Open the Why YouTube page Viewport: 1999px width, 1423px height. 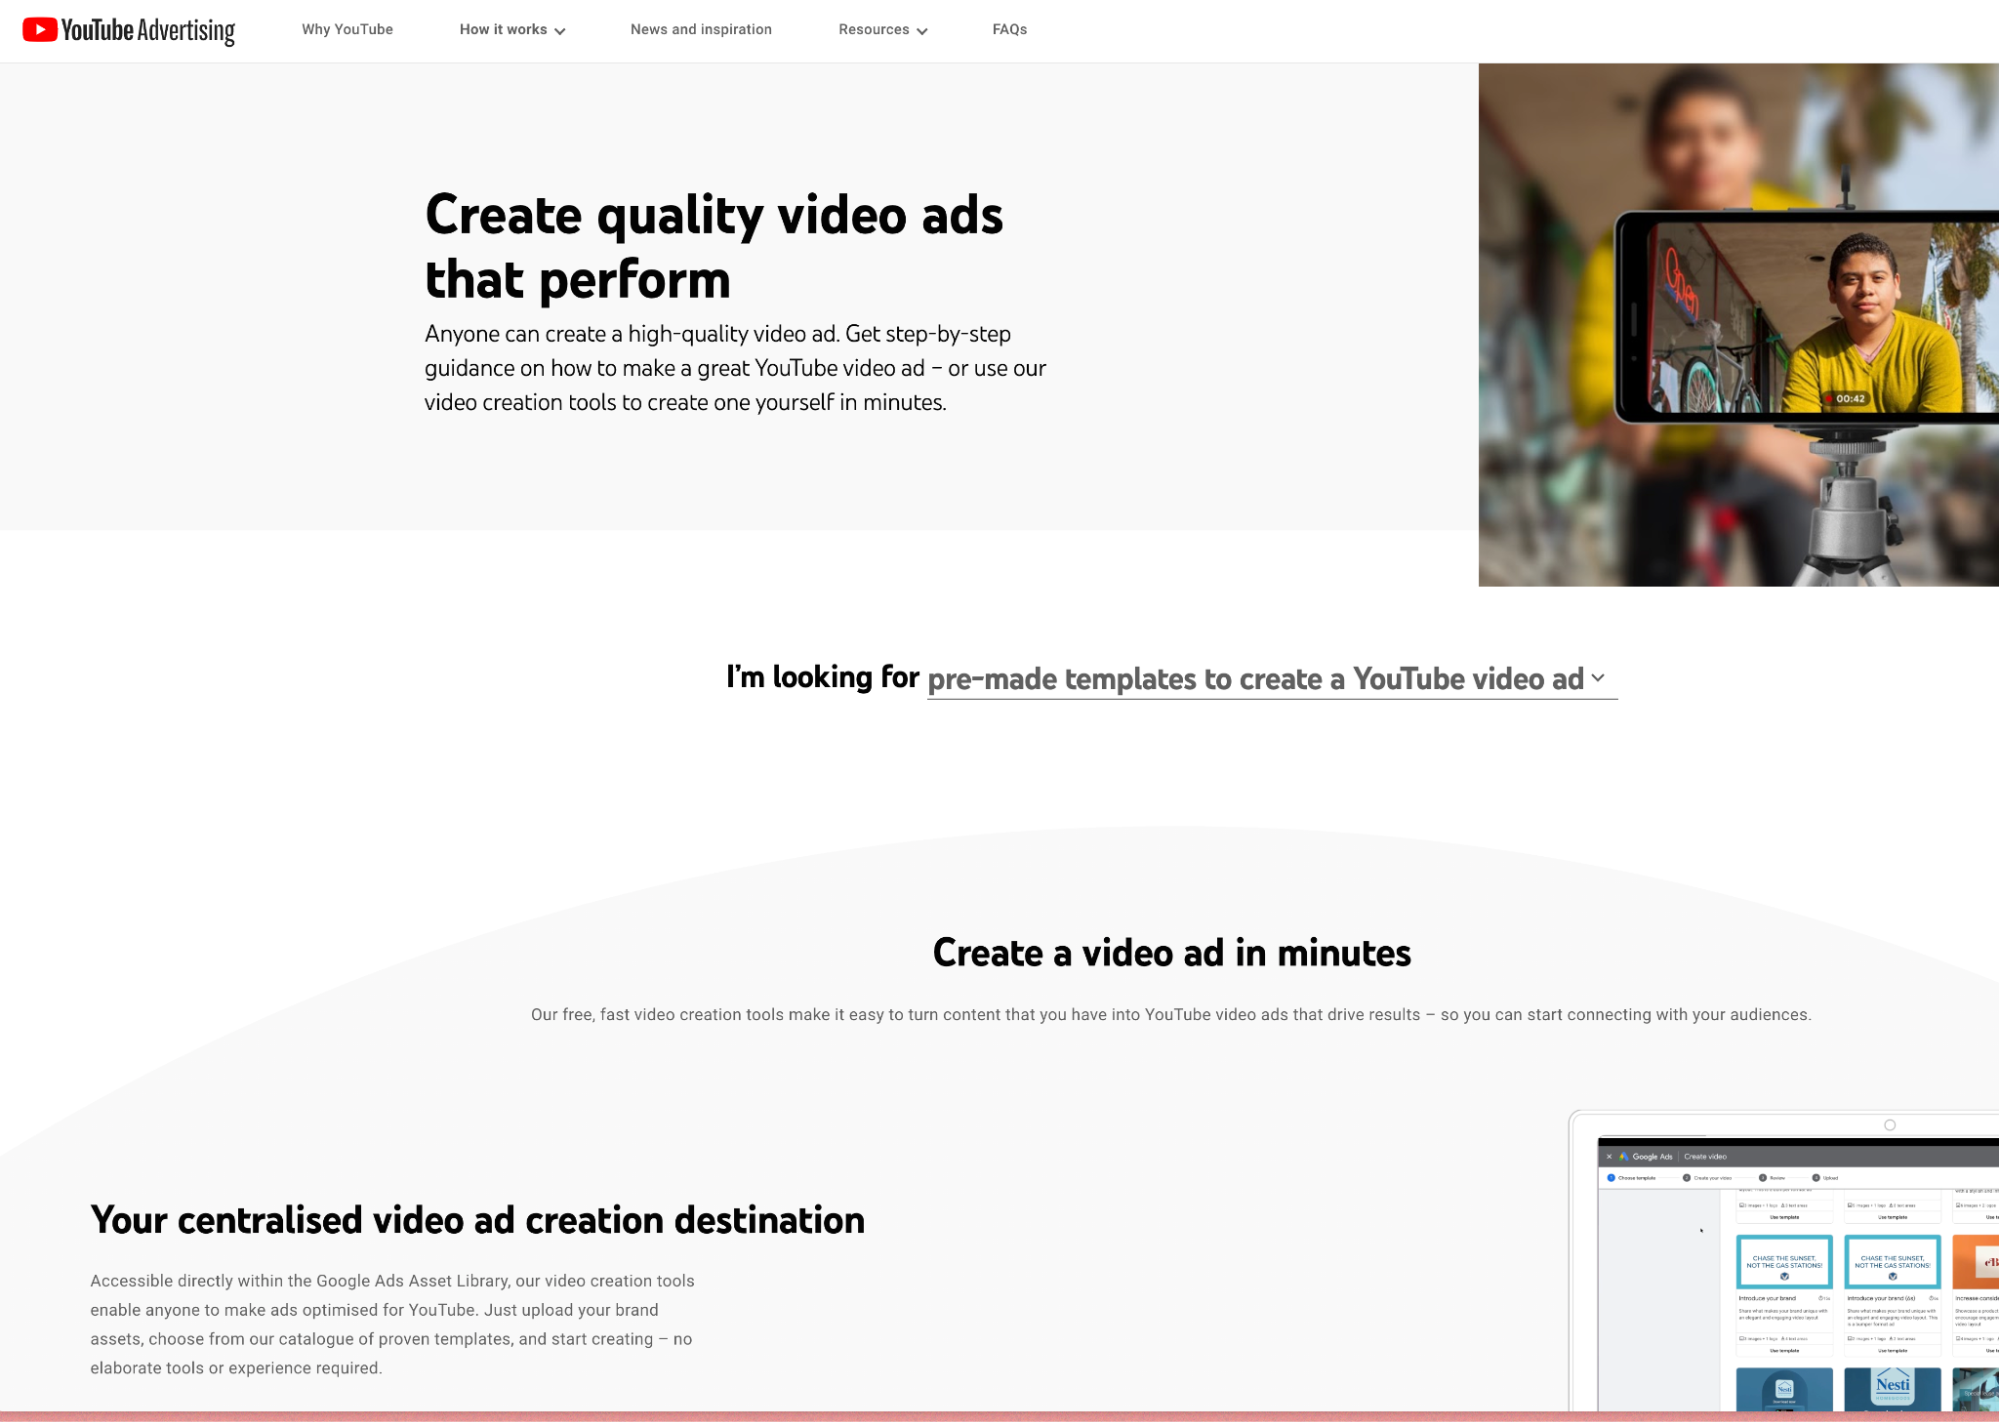[347, 30]
